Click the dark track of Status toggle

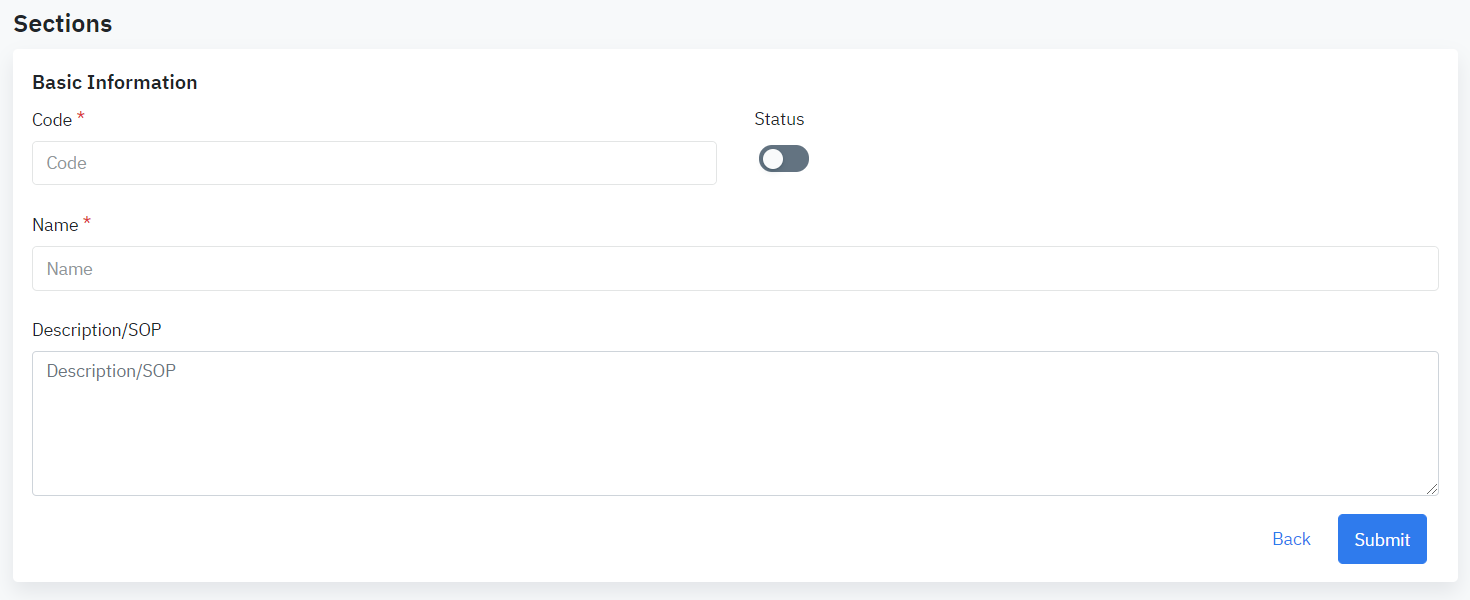(797, 159)
